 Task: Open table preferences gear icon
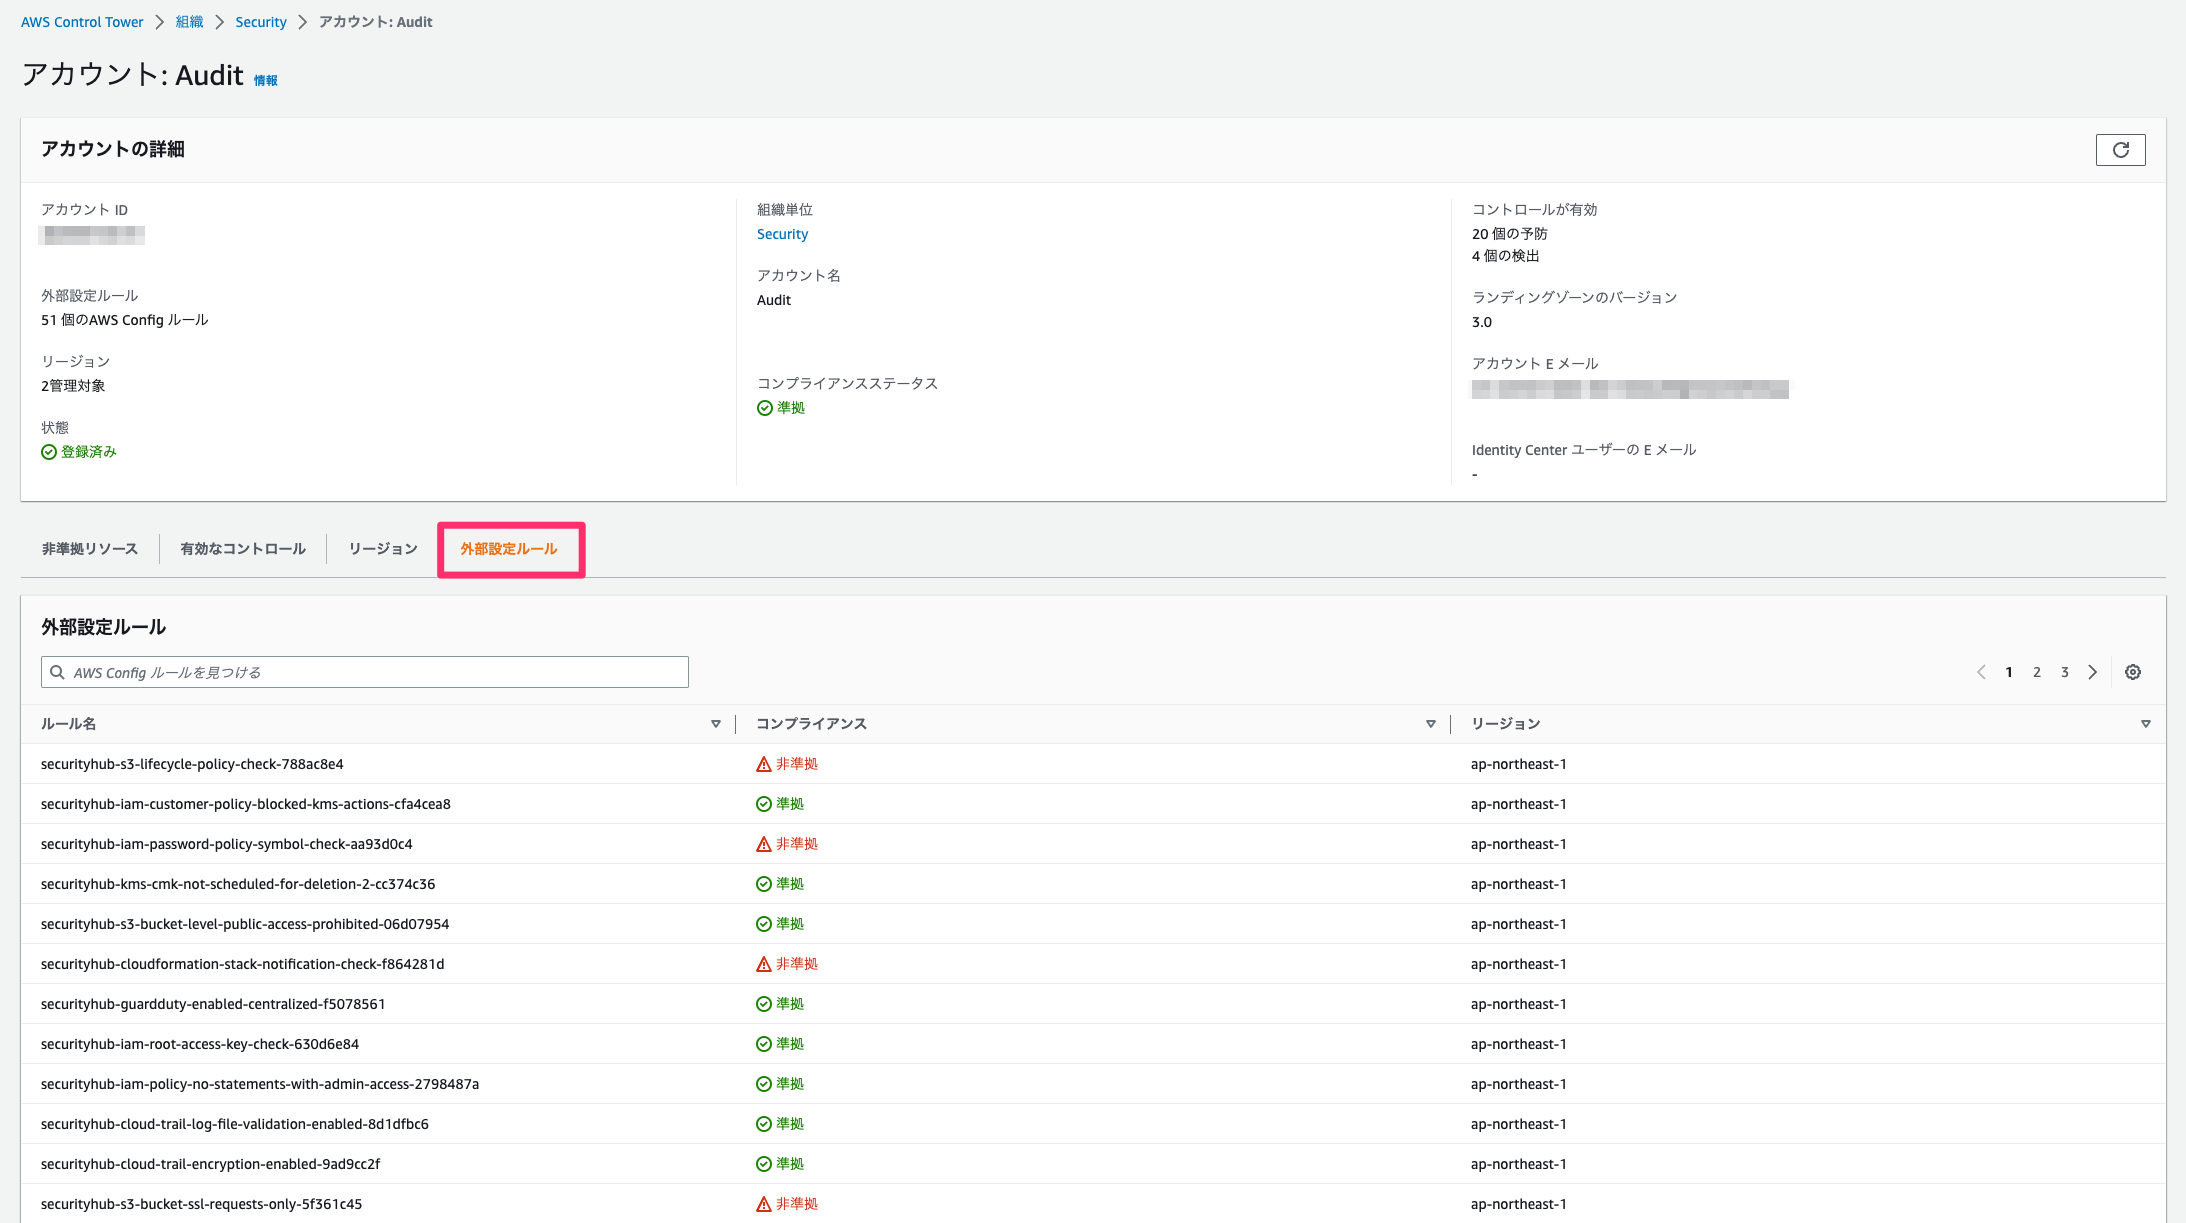pyautogui.click(x=2132, y=672)
